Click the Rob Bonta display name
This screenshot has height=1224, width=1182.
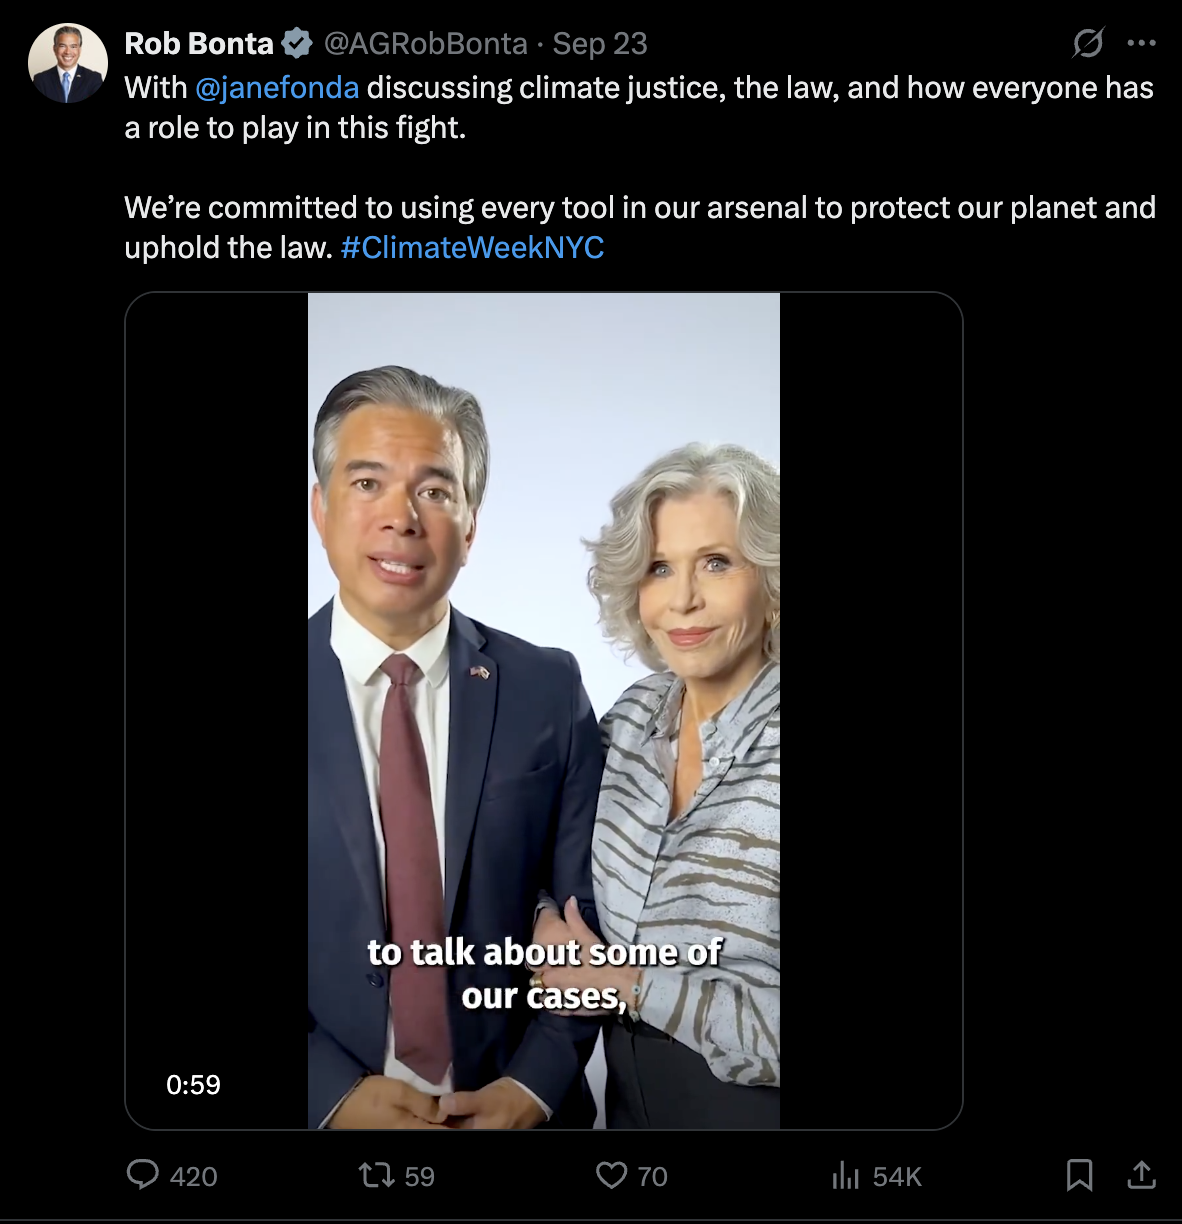[x=198, y=43]
